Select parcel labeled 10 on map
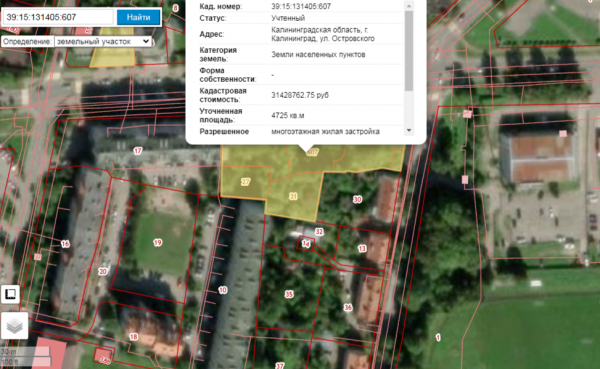 click(223, 290)
